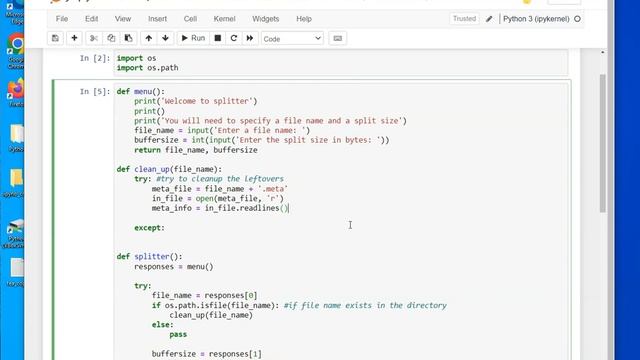Viewport: 640px width, 360px height.
Task: Click the 'buffersize = responses[1]' line
Action: pyautogui.click(x=207, y=353)
